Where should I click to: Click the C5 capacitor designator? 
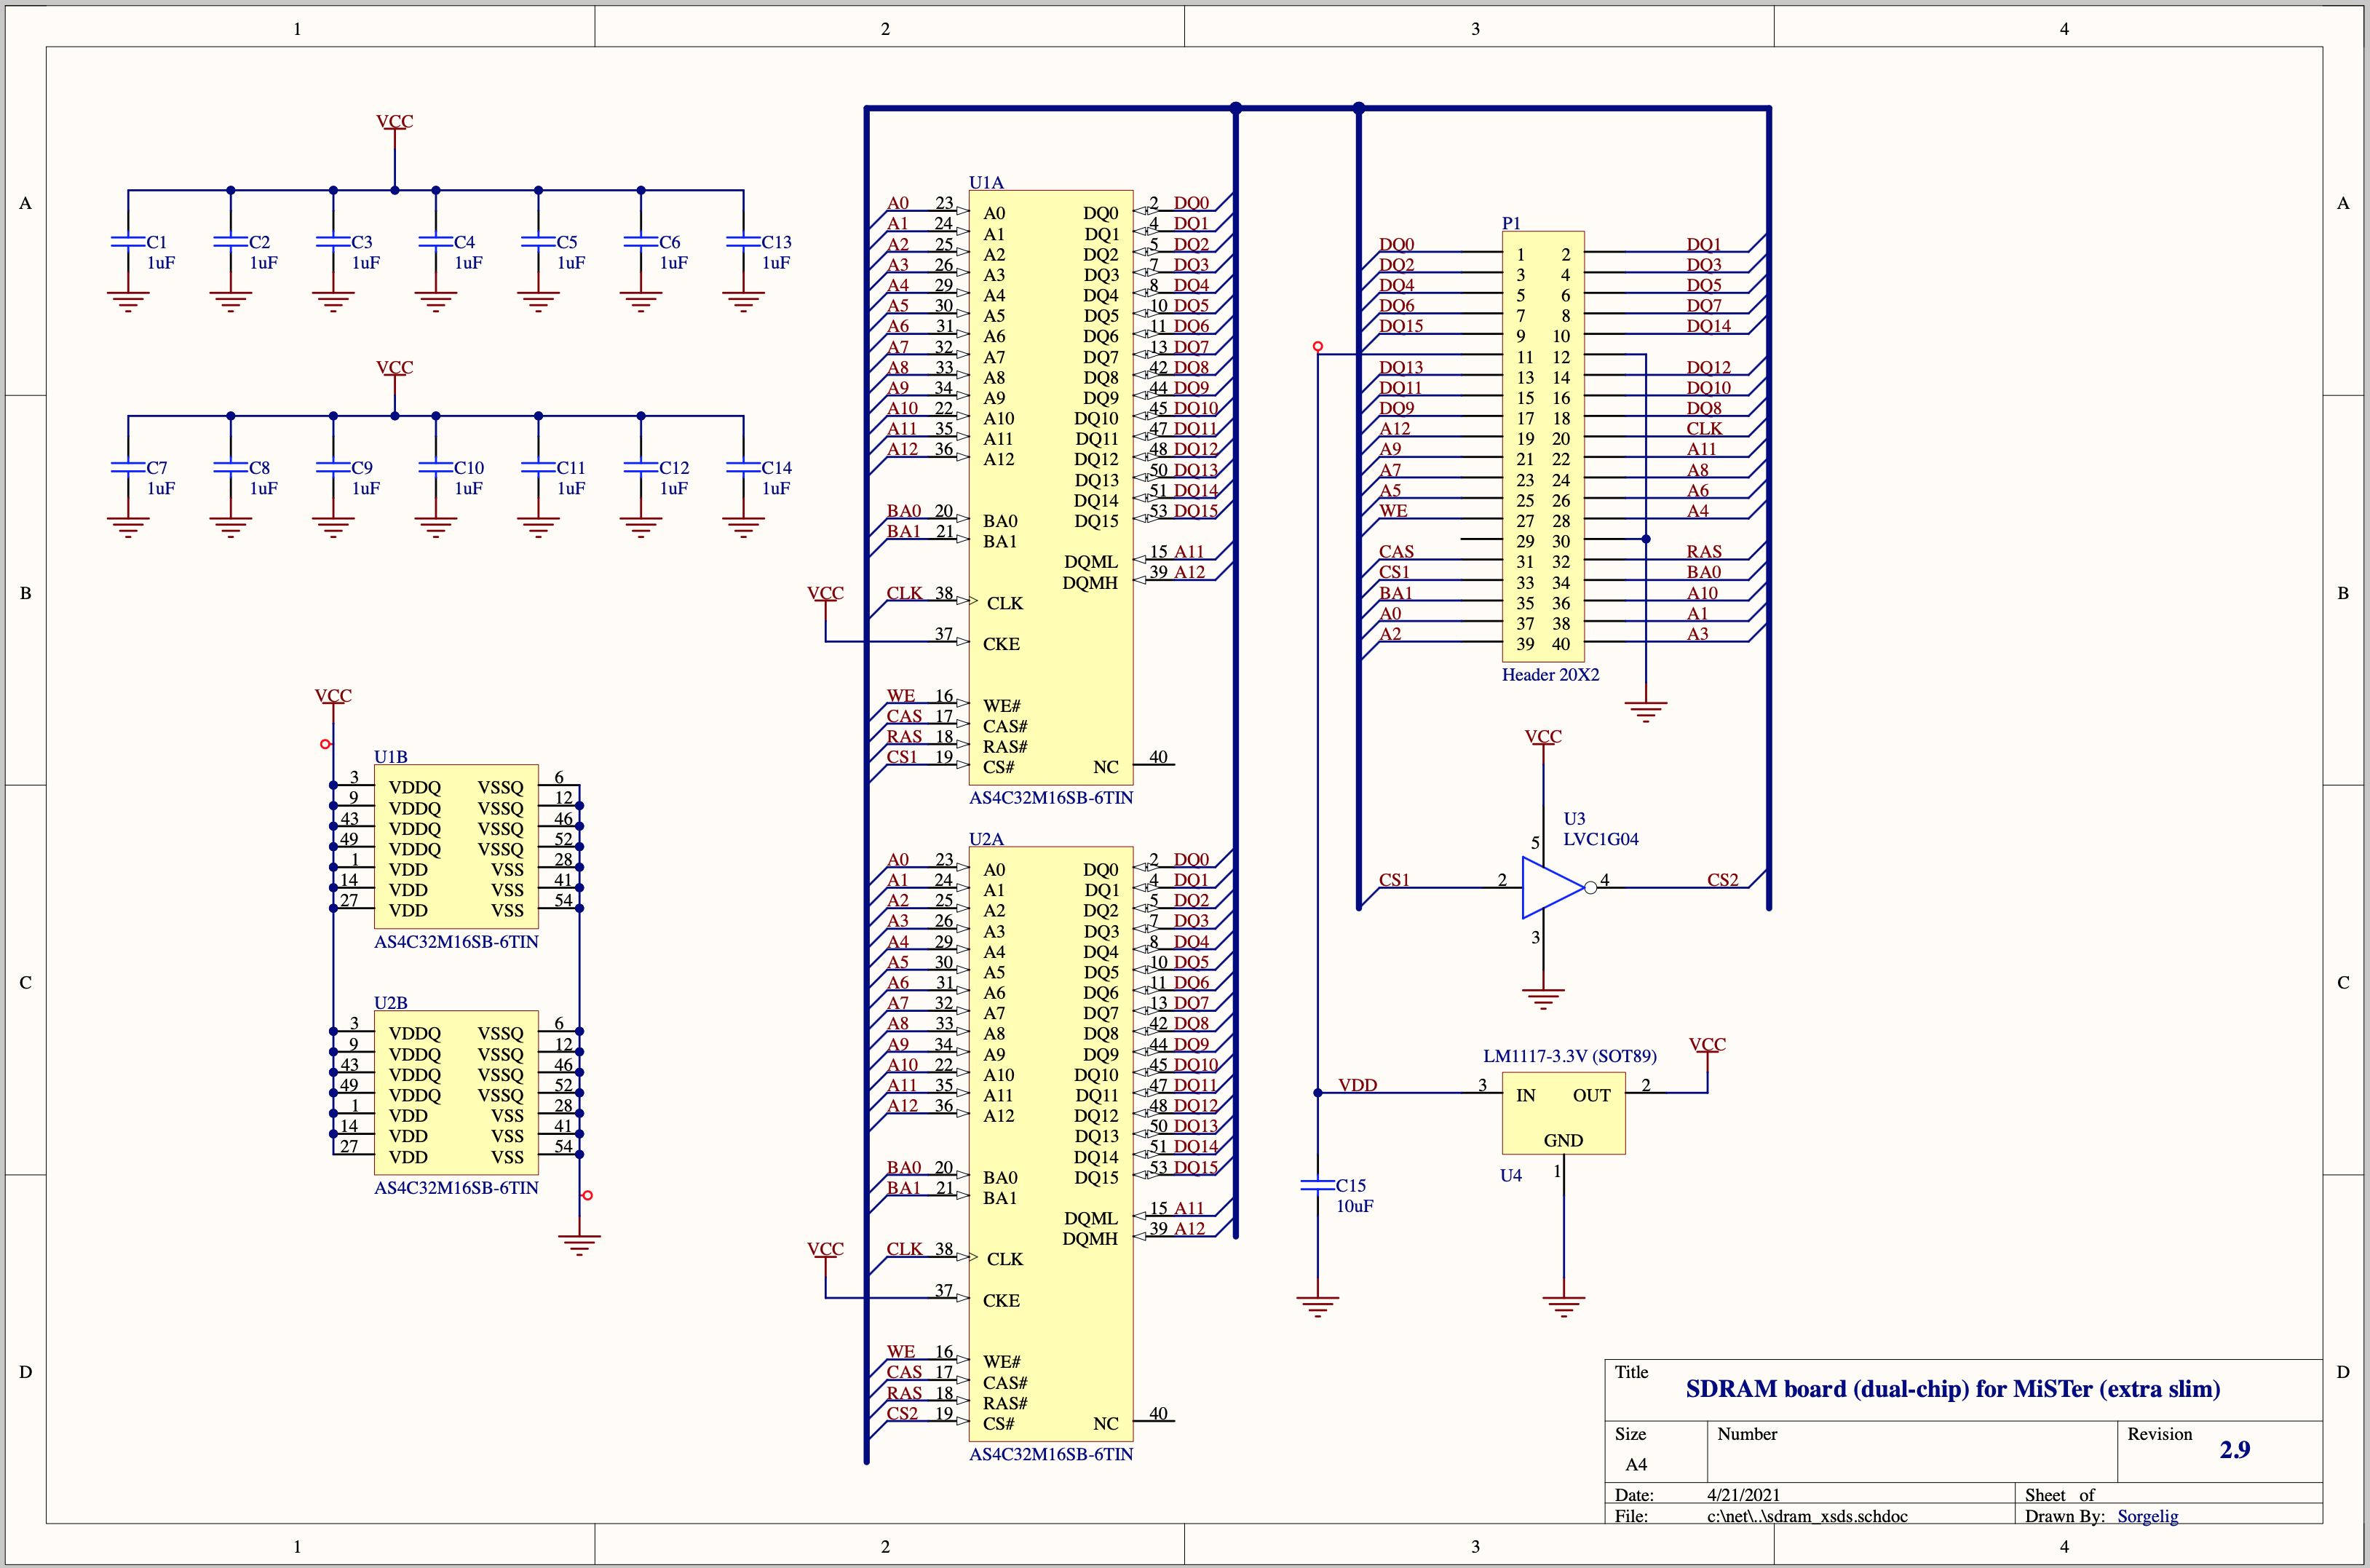pos(567,242)
